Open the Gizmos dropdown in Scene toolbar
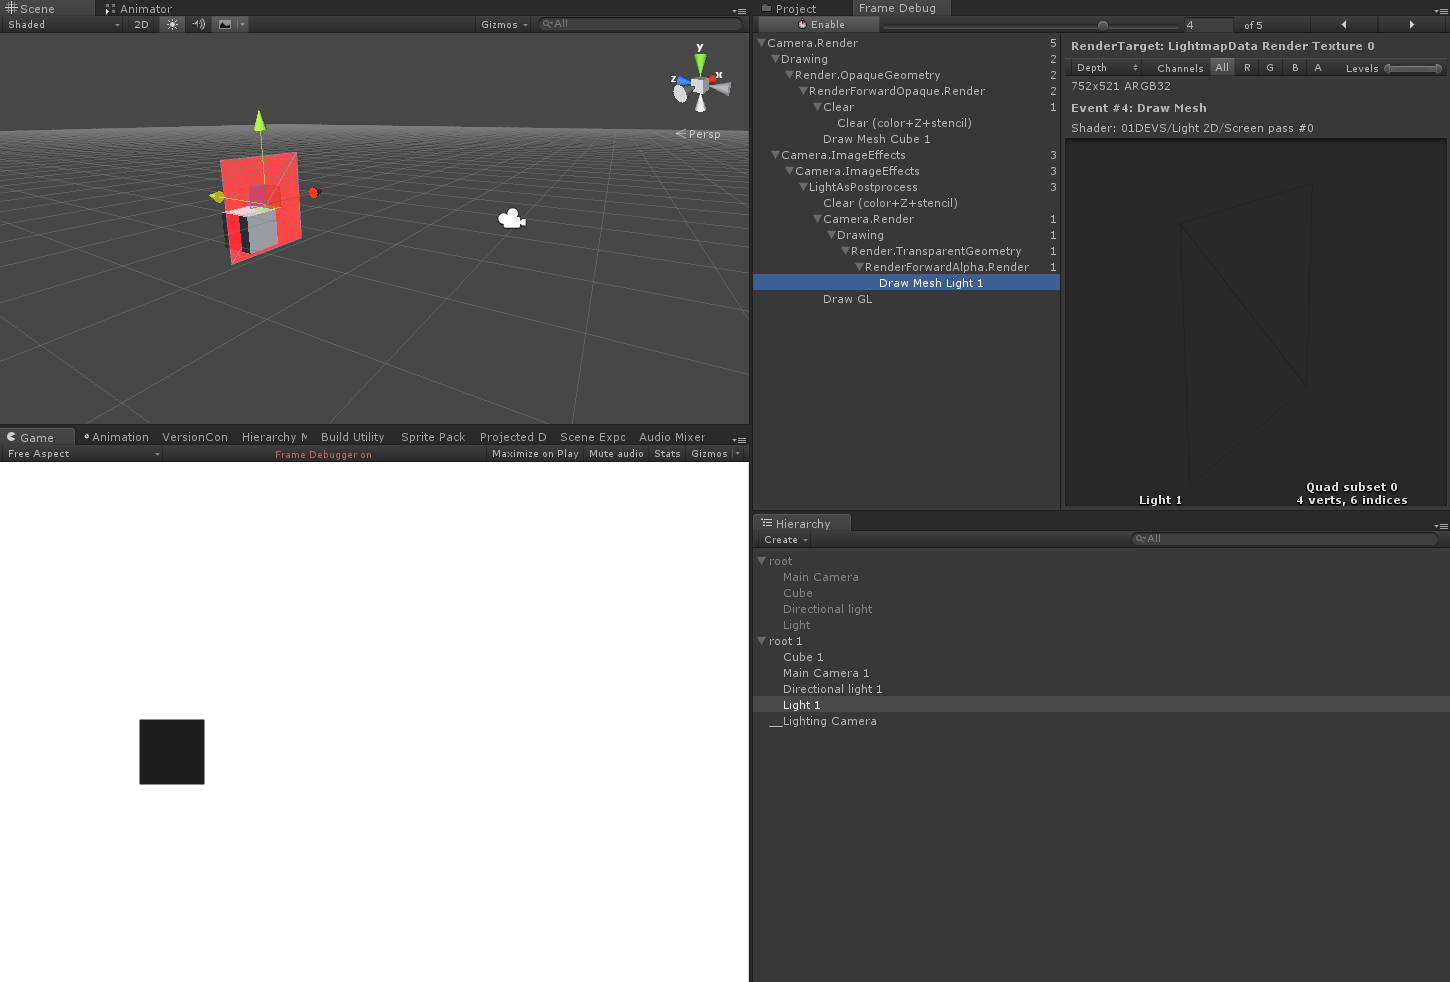Screen dimensions: 1450x982 pyautogui.click(x=504, y=24)
